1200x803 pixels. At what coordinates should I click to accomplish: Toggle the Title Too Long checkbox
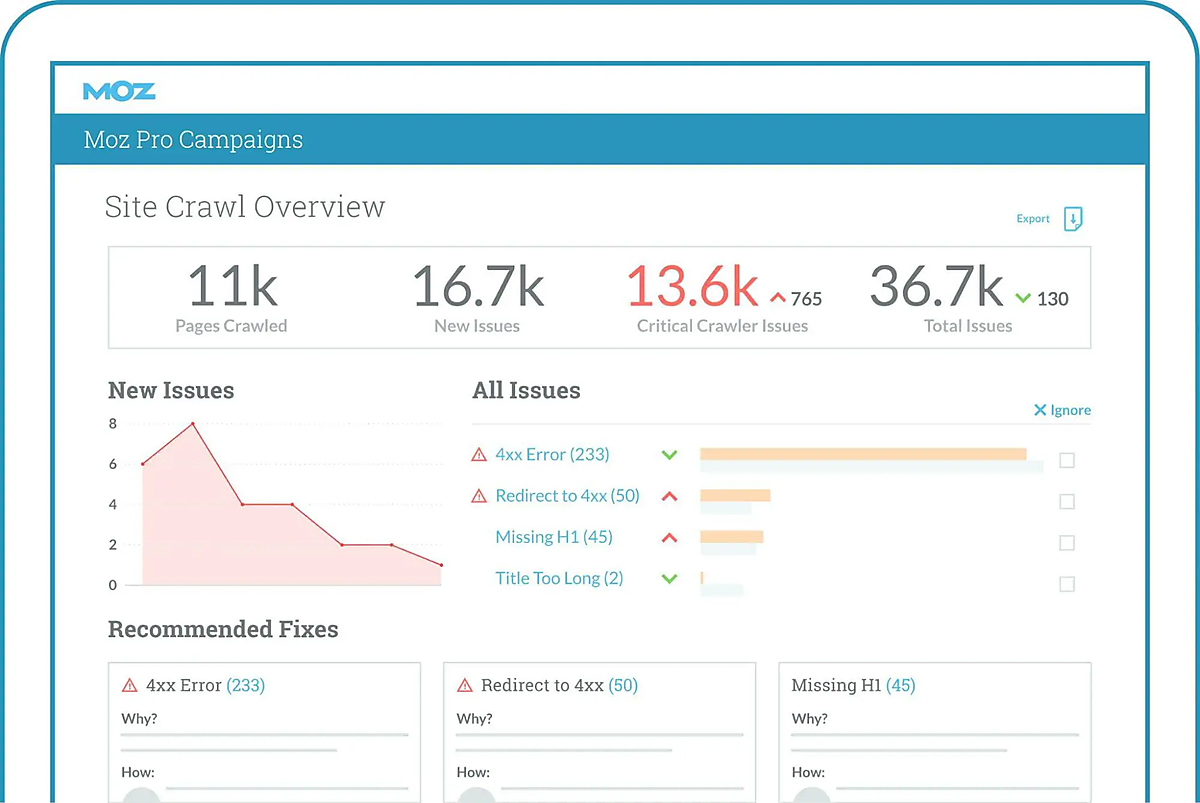pos(1067,584)
